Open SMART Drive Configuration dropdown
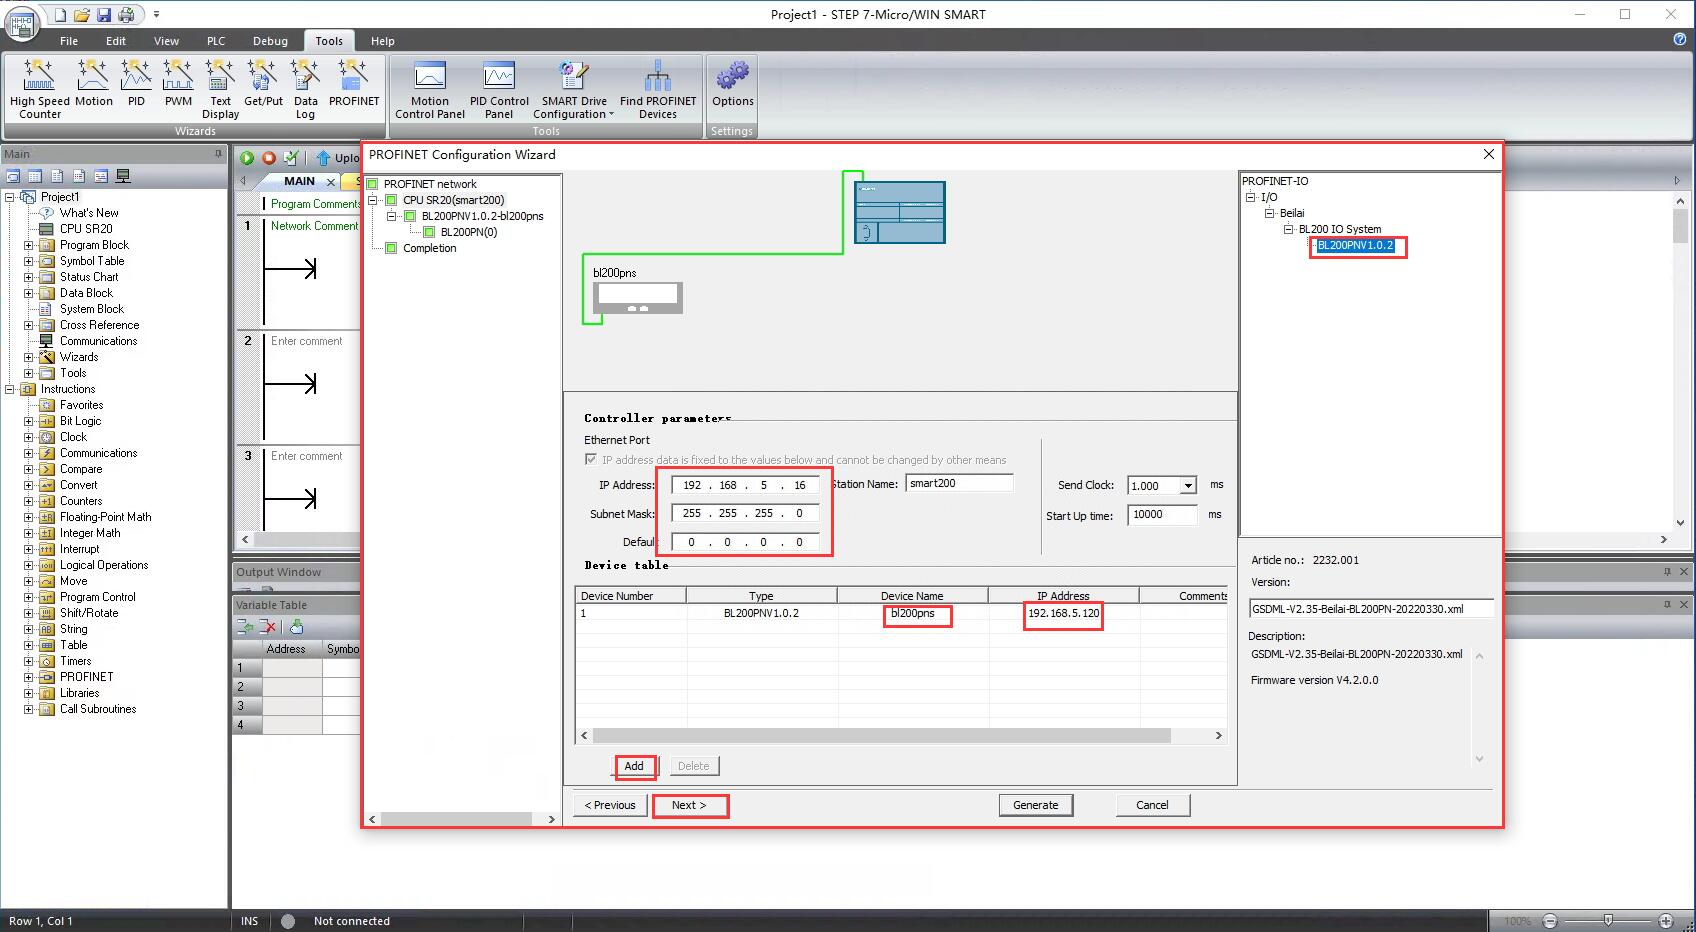This screenshot has width=1696, height=932. pos(574,90)
